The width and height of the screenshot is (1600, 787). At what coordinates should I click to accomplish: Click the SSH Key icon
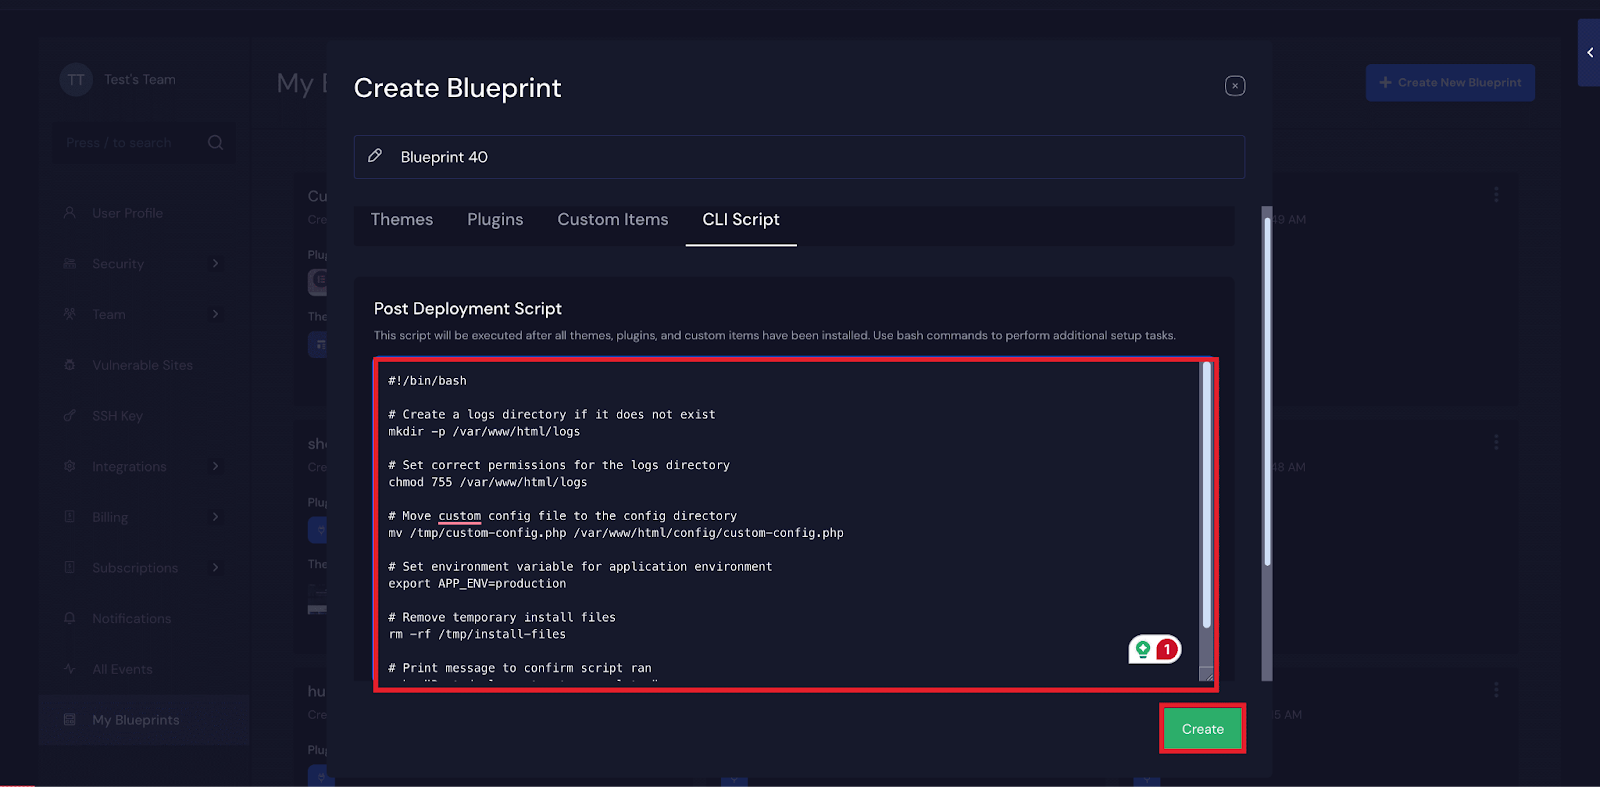(70, 416)
